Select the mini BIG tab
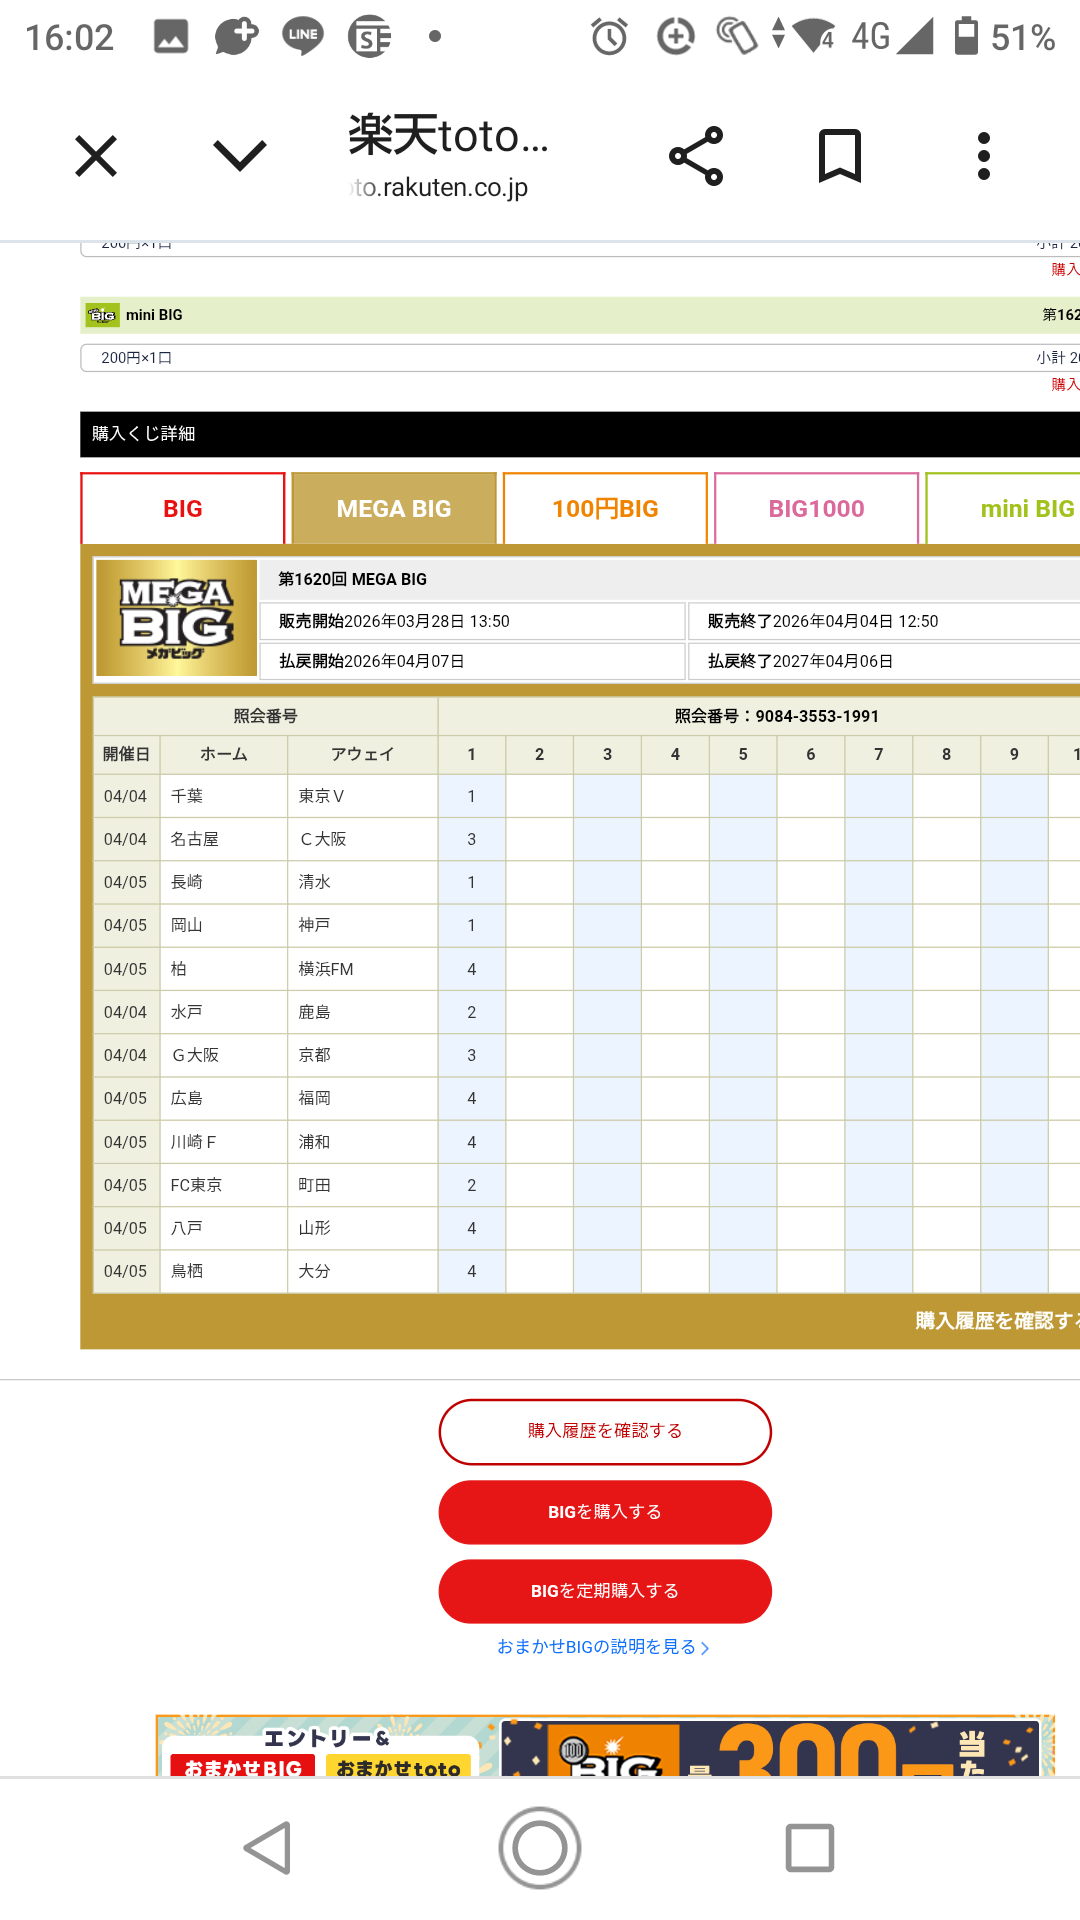The image size is (1080, 1920). click(x=1010, y=509)
